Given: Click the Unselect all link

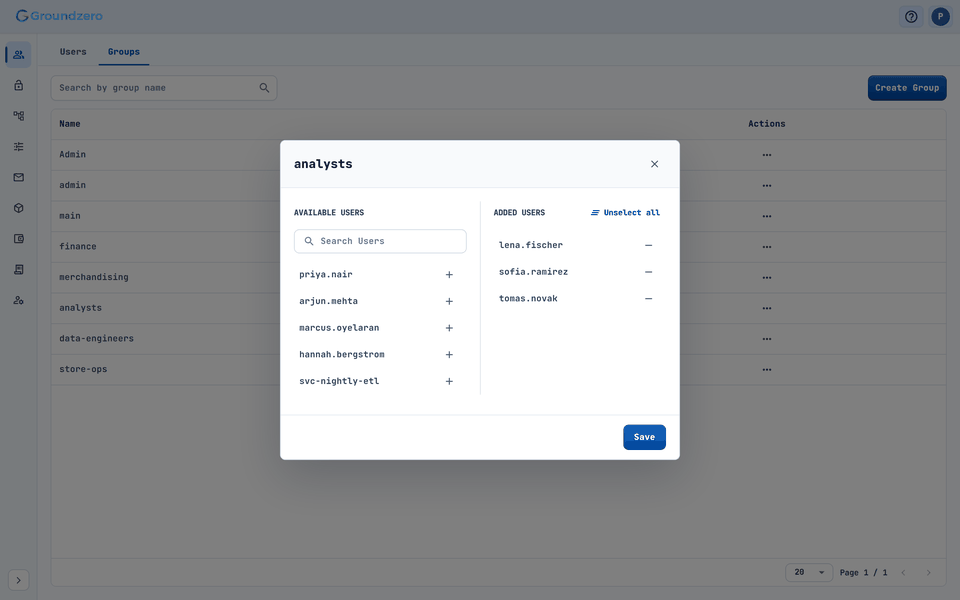Looking at the screenshot, I should tap(625, 212).
